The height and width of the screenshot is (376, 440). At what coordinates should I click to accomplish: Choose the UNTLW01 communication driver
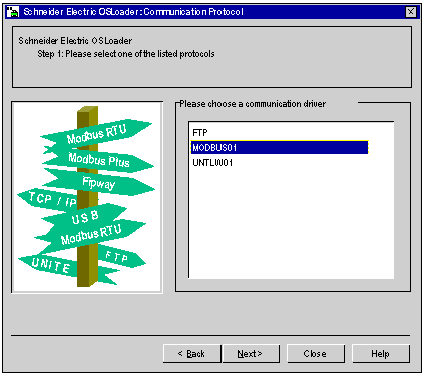point(279,163)
